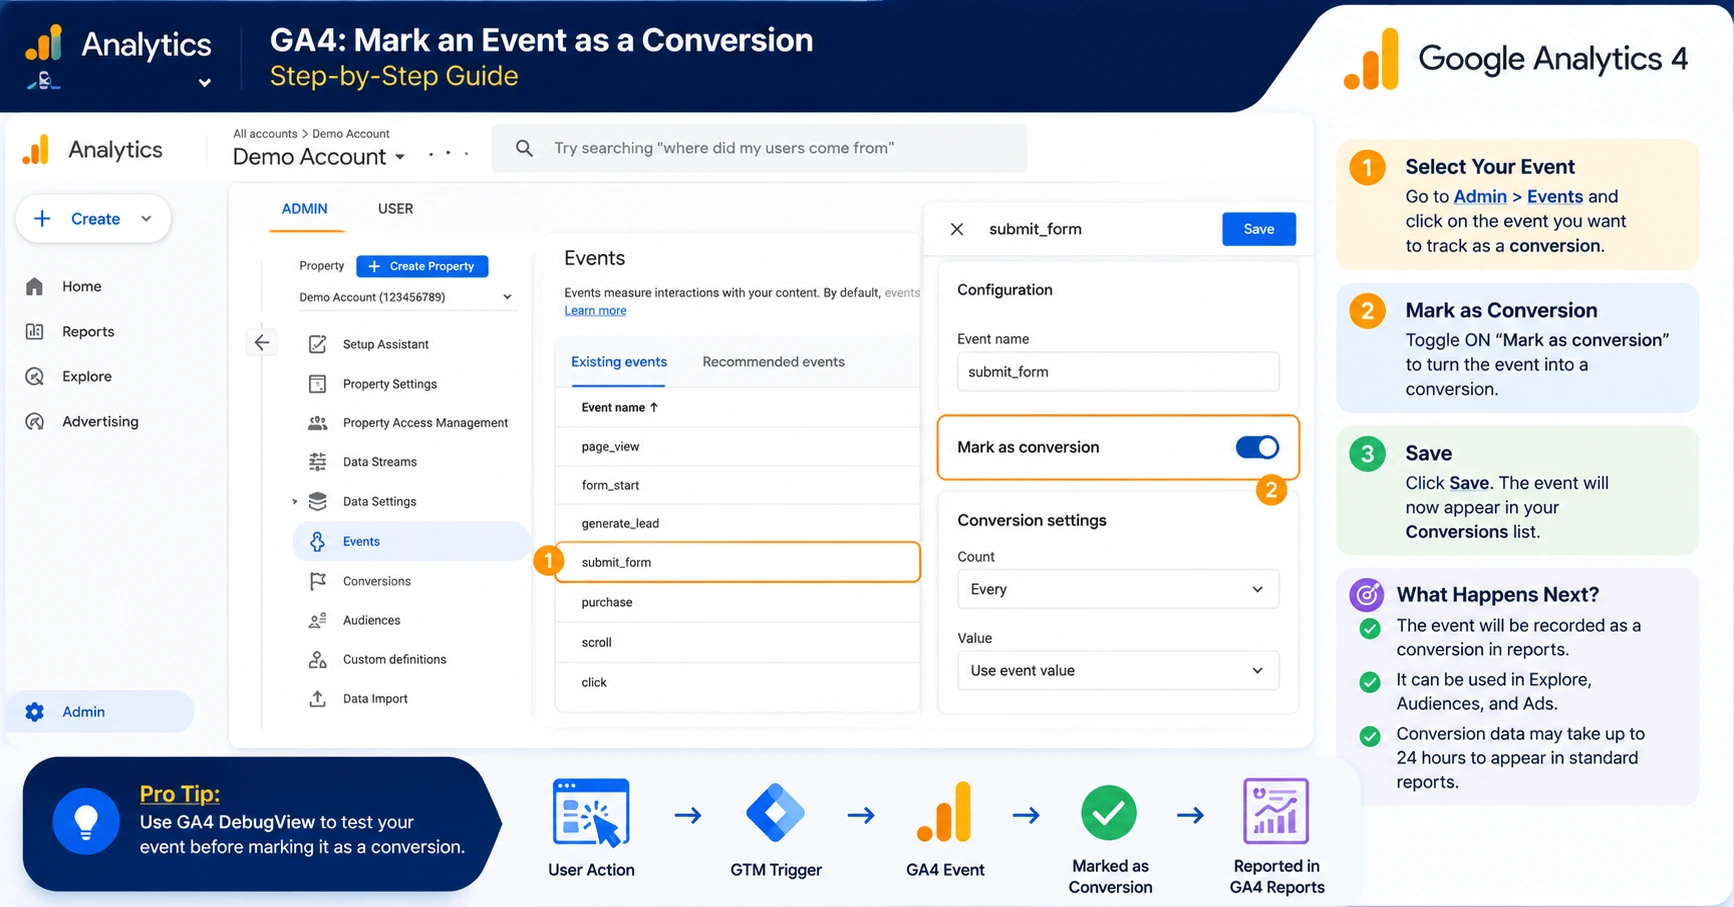1734x907 pixels.
Task: Click the Data Streams icon
Action: (317, 462)
